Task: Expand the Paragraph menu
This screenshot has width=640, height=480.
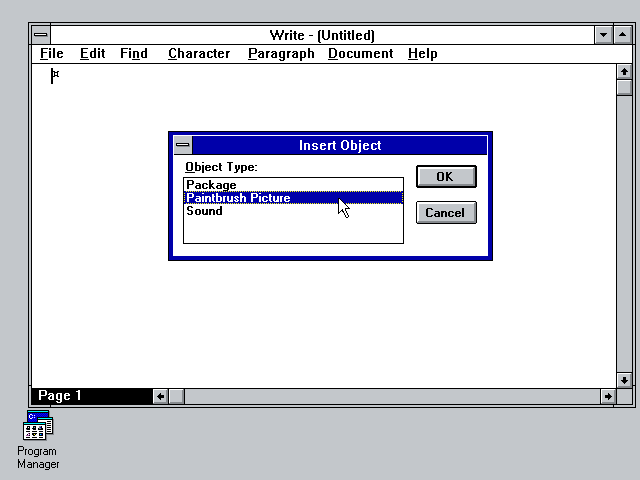Action: pos(281,54)
